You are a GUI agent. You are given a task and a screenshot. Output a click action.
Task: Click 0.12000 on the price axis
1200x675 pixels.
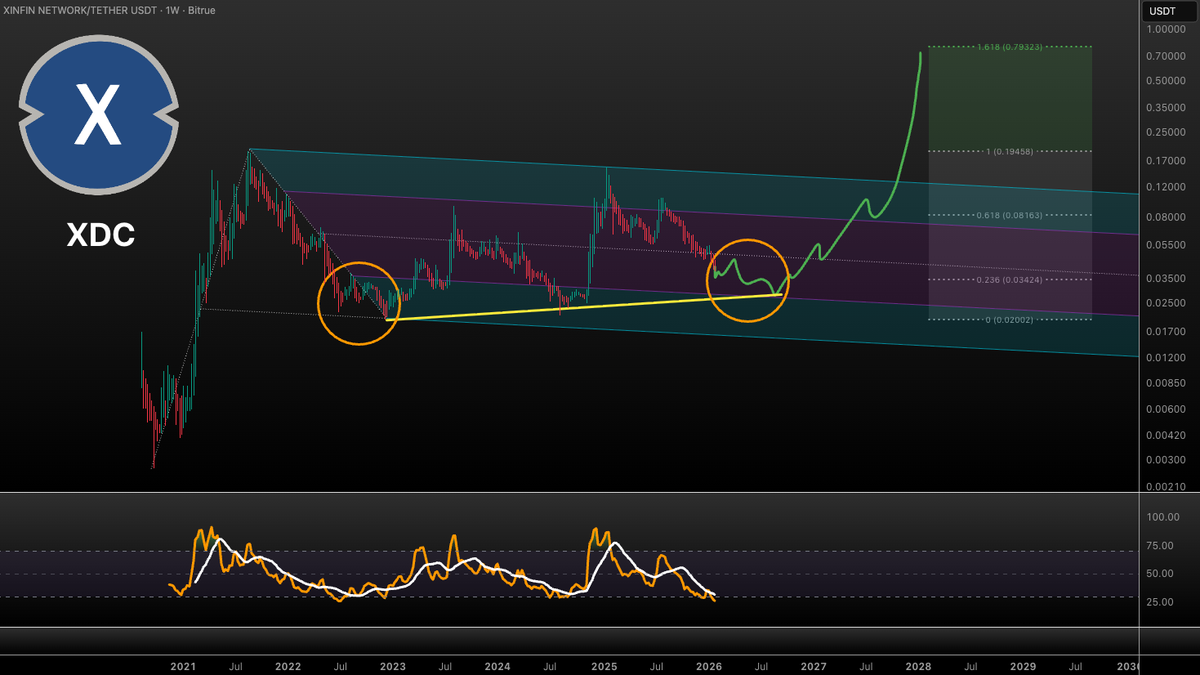(x=1166, y=187)
